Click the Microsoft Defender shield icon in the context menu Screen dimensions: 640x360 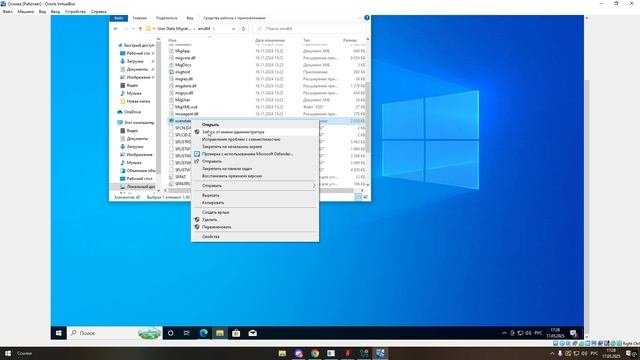(x=197, y=154)
